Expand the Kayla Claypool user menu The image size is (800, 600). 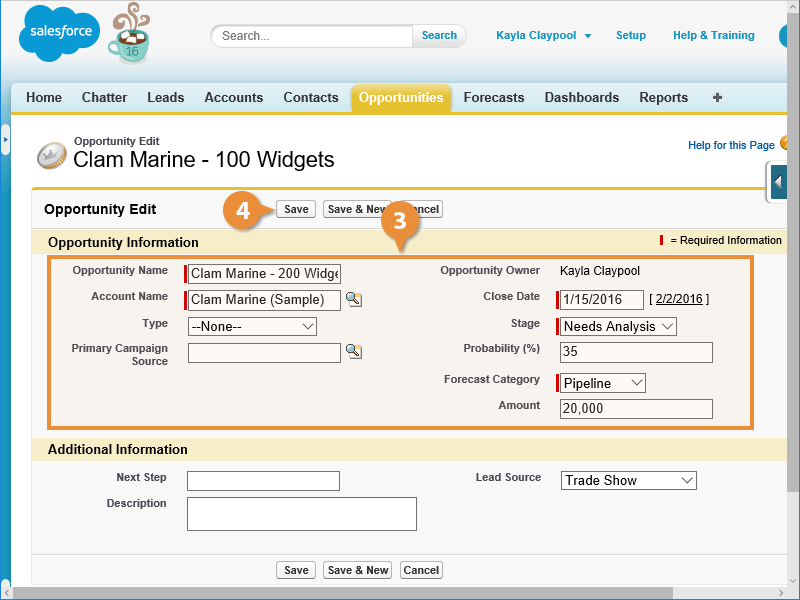tap(544, 36)
